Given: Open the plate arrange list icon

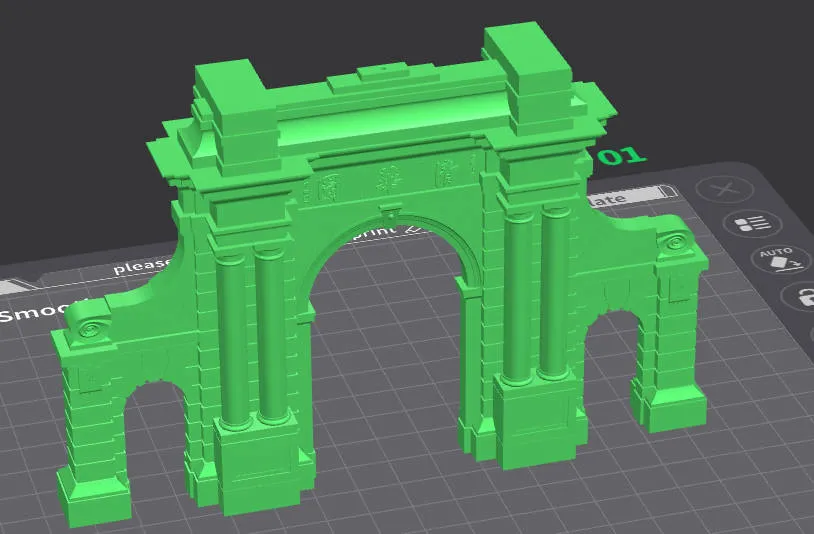Looking at the screenshot, I should pos(750,225).
